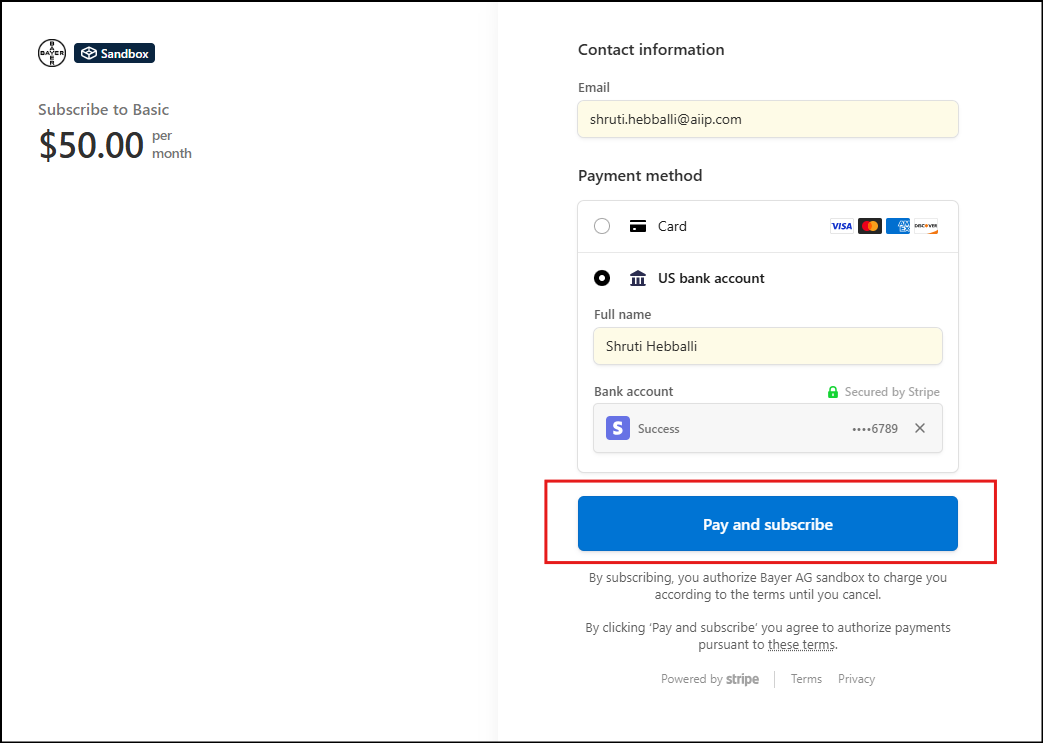1043x743 pixels.
Task: Click the American Express logo
Action: point(897,226)
